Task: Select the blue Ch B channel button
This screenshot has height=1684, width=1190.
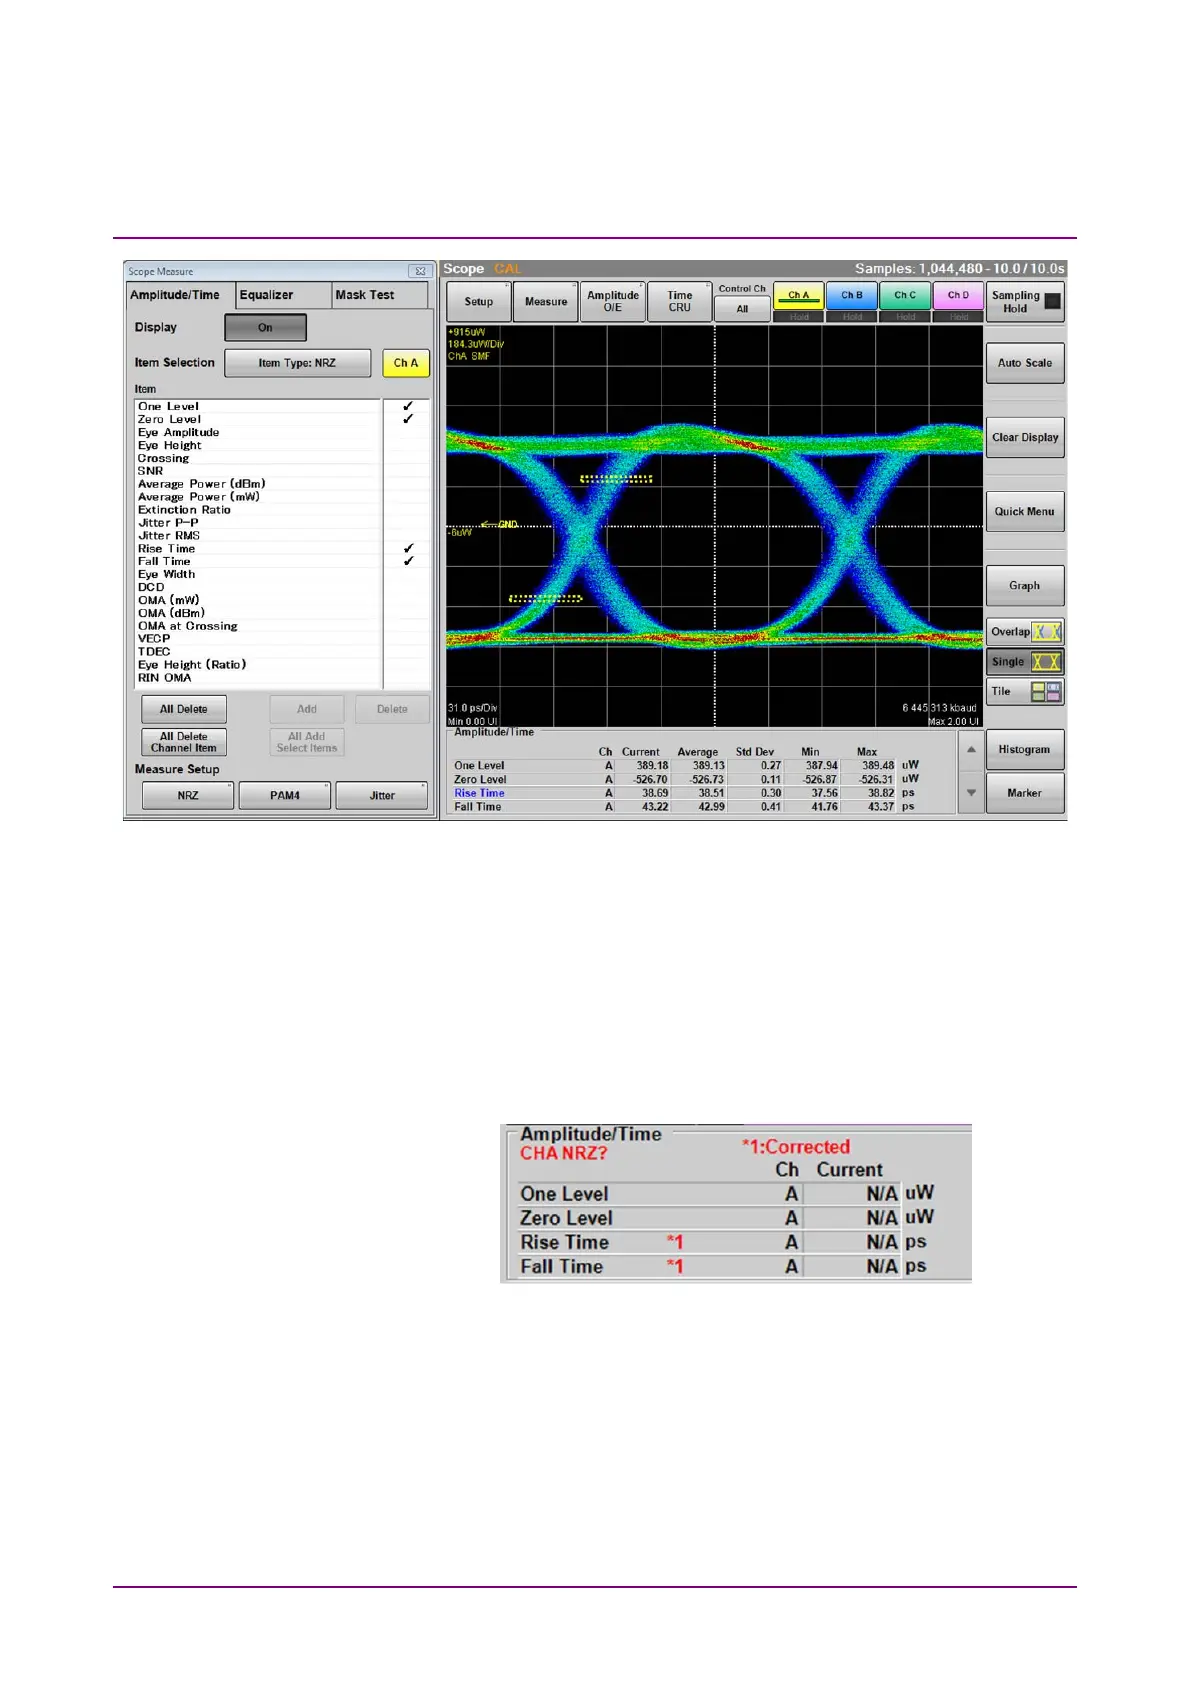Action: point(852,296)
